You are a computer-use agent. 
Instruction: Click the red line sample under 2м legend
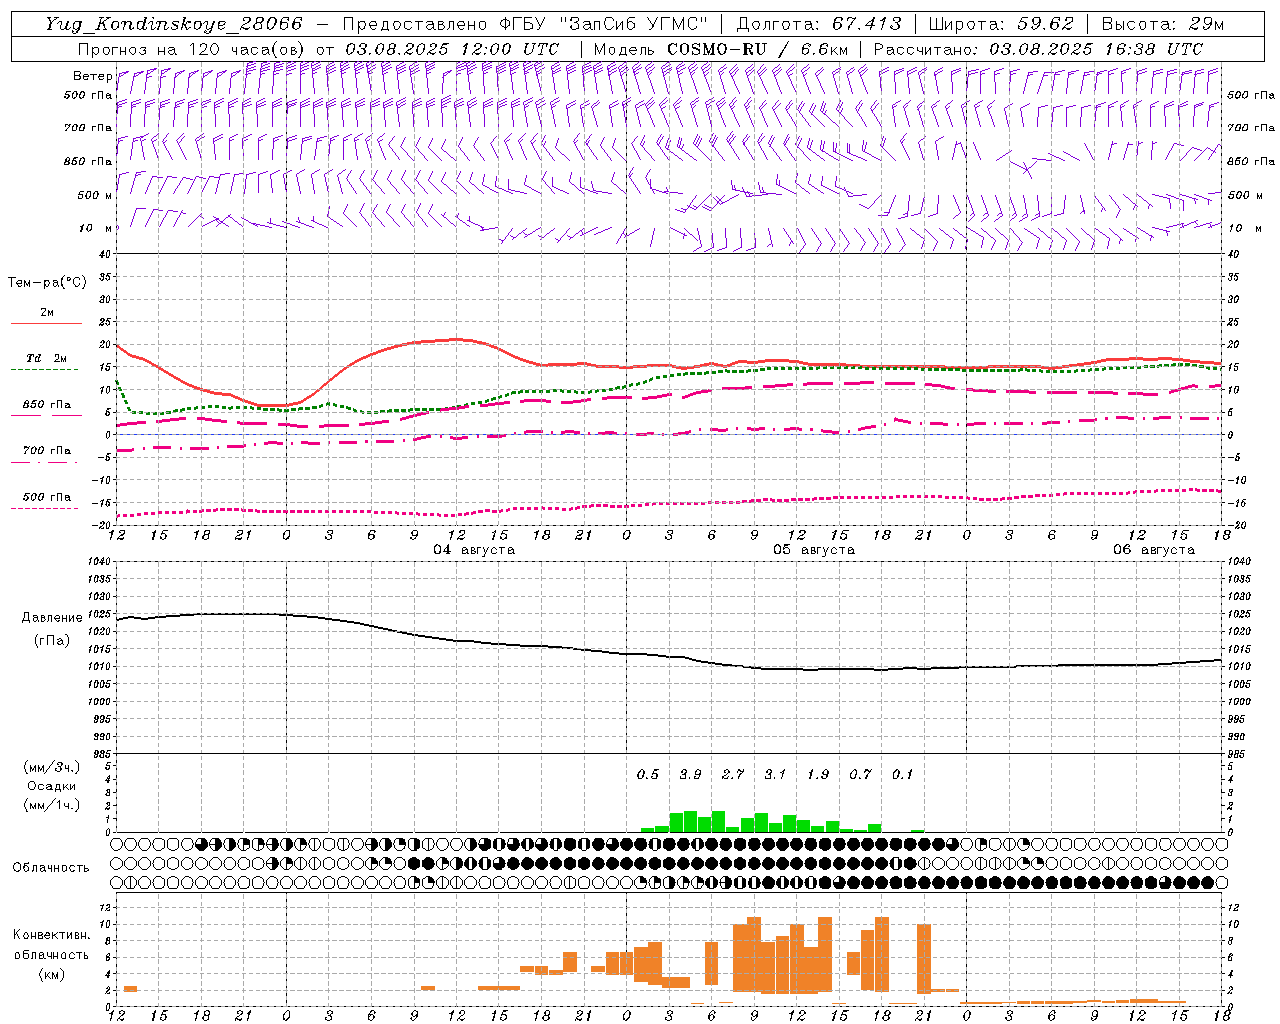pyautogui.click(x=46, y=323)
